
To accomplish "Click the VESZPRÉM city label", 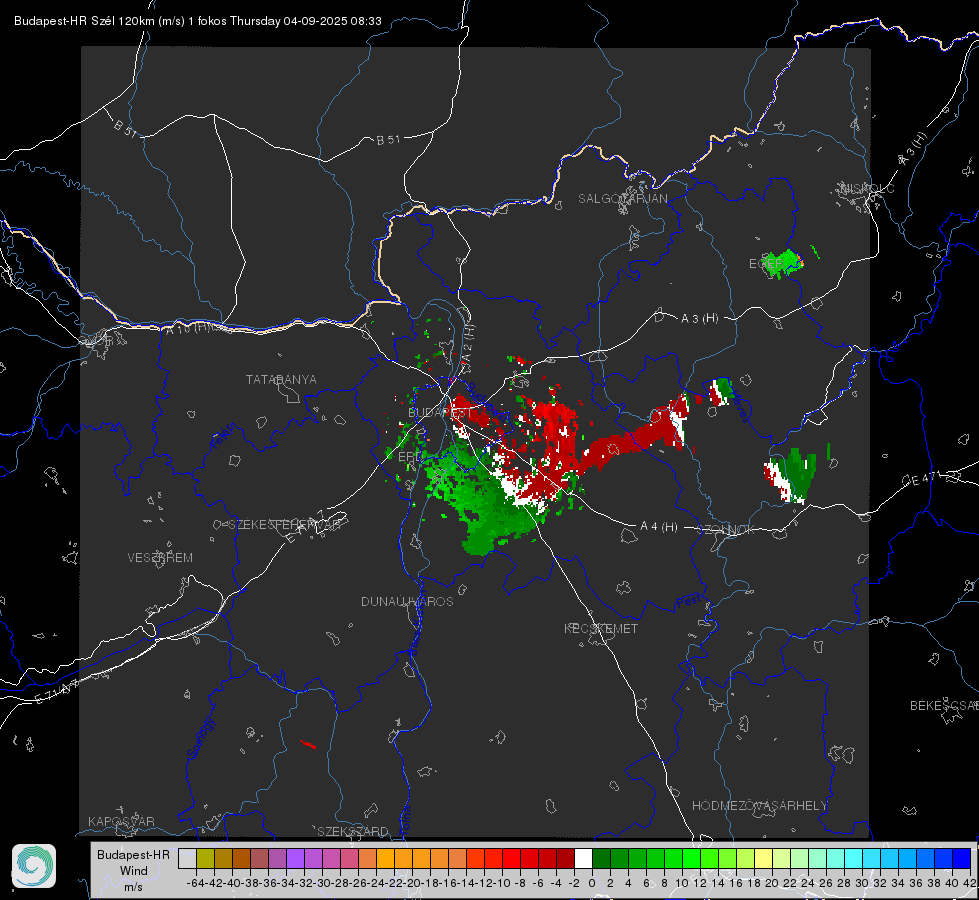I will tap(160, 558).
